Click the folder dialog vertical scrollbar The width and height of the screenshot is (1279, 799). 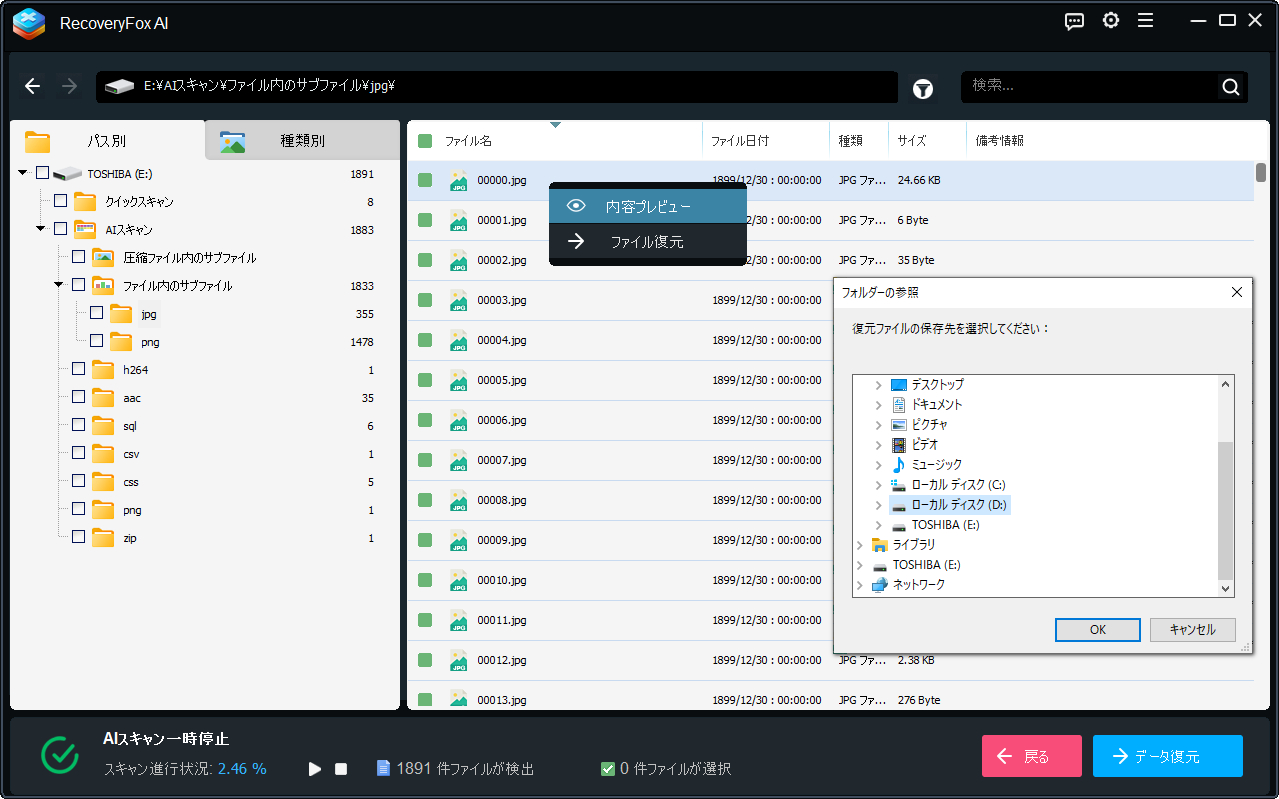pos(1225,510)
